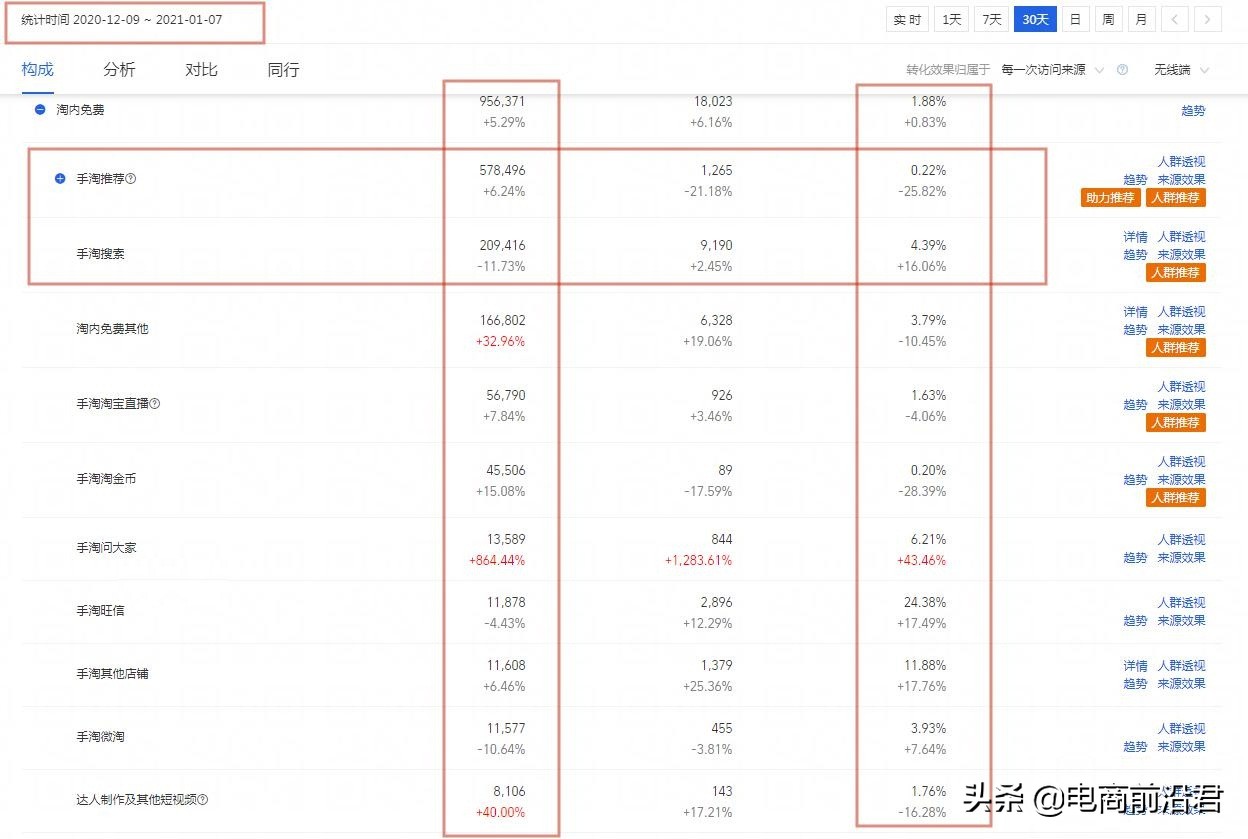Select the 7天 time range
Screen dimensions: 1248x839
point(992,20)
